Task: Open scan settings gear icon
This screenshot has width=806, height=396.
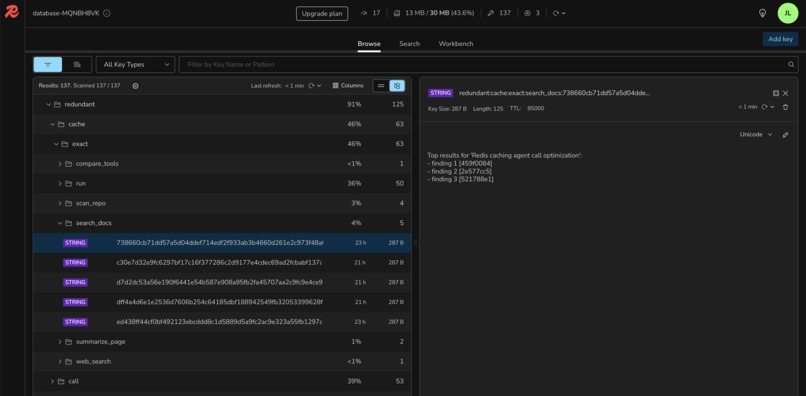Action: tap(136, 86)
